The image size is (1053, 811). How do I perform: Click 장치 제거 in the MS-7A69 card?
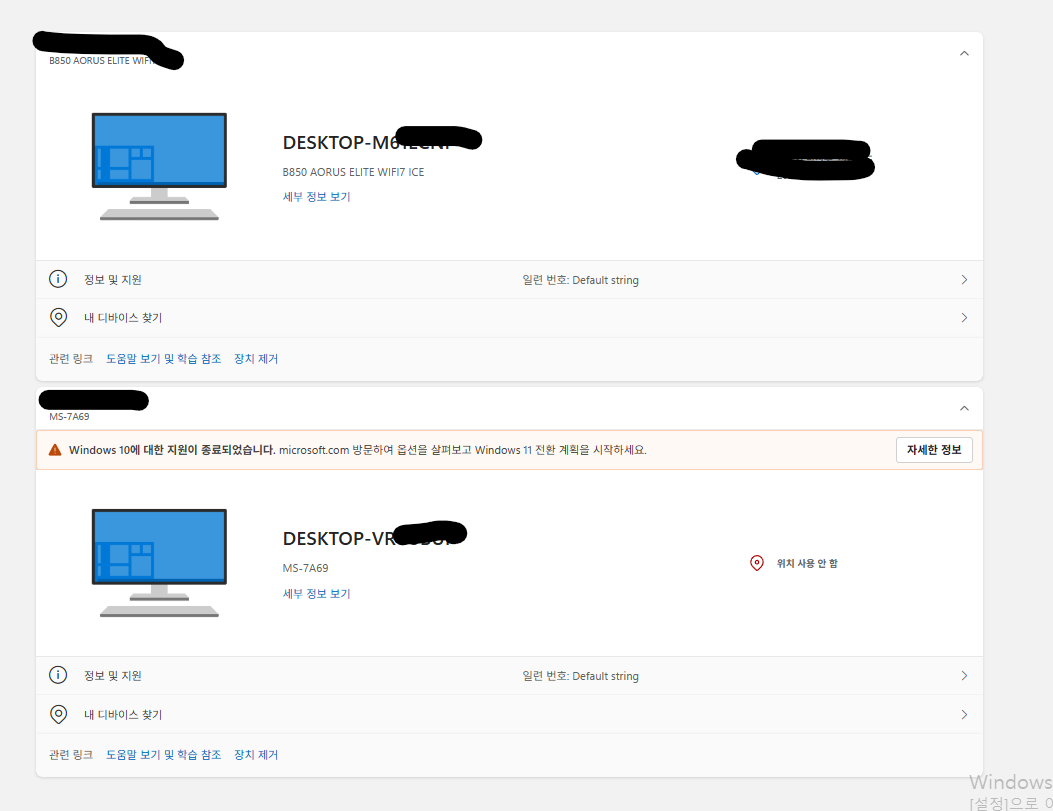[x=256, y=755]
